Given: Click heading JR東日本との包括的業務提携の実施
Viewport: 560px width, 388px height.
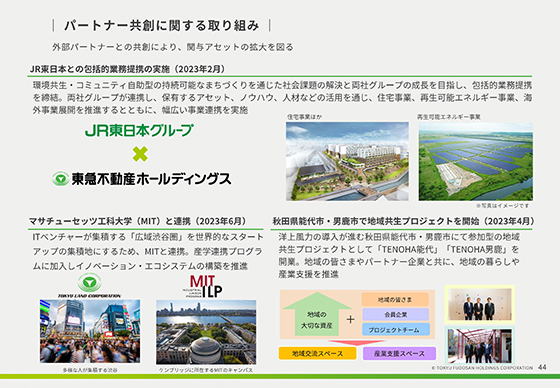Looking at the screenshot, I should click(x=127, y=69).
